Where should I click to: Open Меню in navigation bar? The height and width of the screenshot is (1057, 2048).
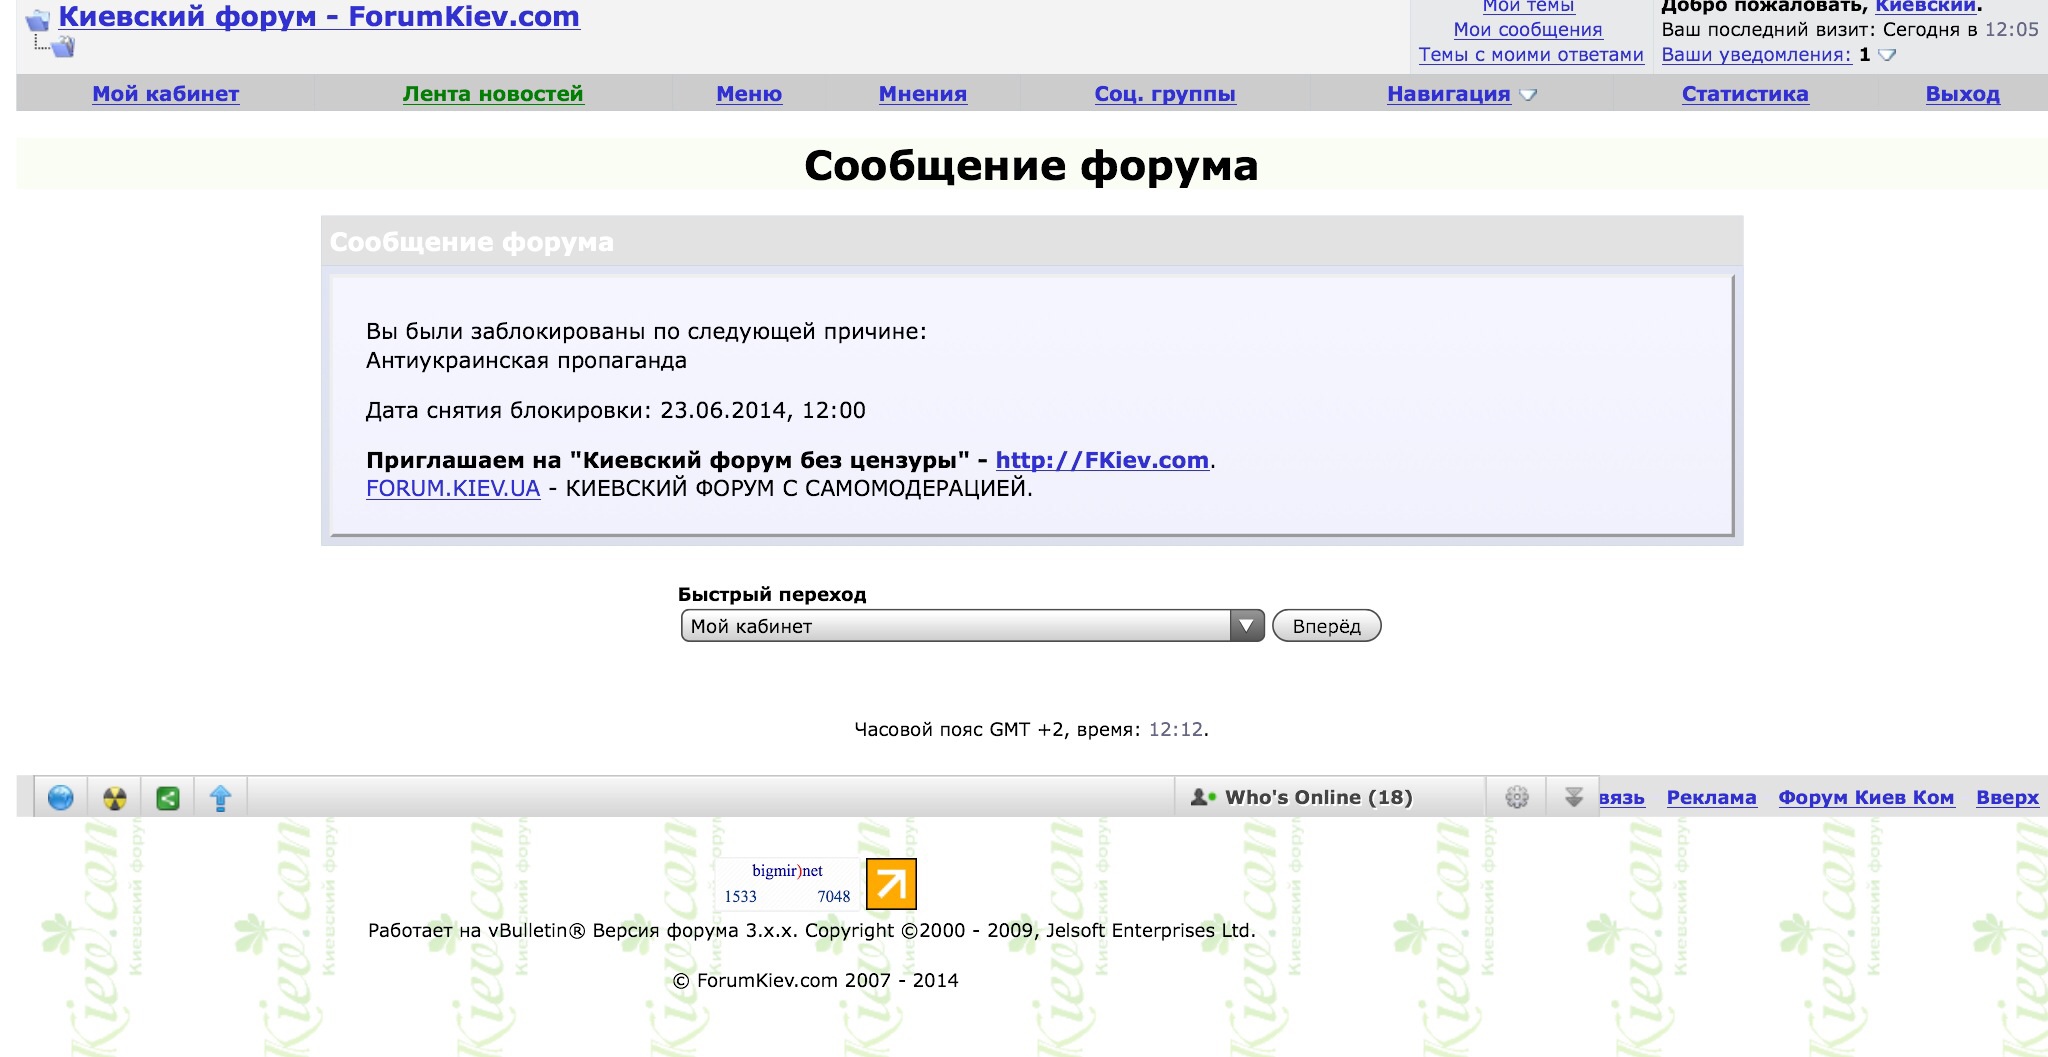click(749, 94)
